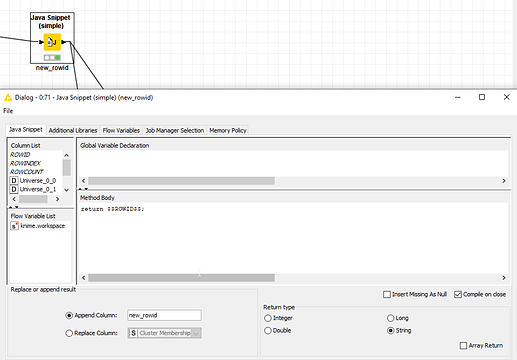Choose String return type
Screen dimensions: 517x360
click(x=390, y=330)
